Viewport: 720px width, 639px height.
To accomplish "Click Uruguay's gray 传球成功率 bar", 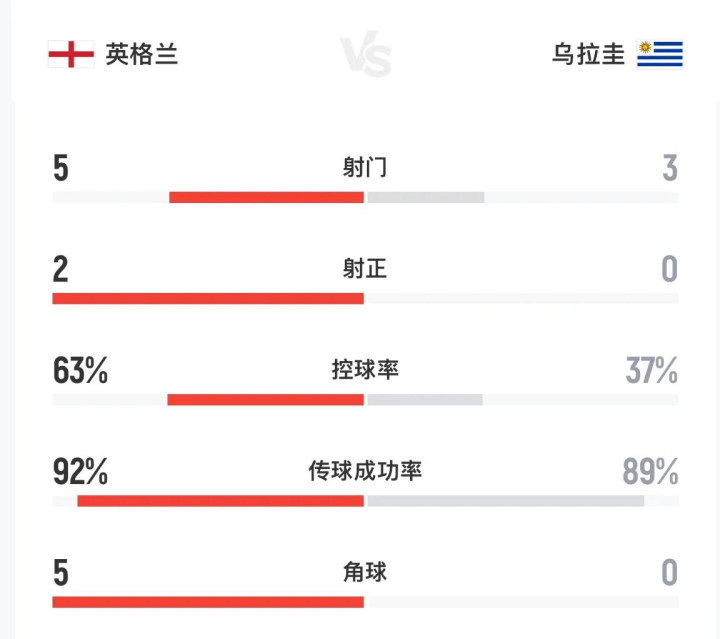I will point(505,500).
